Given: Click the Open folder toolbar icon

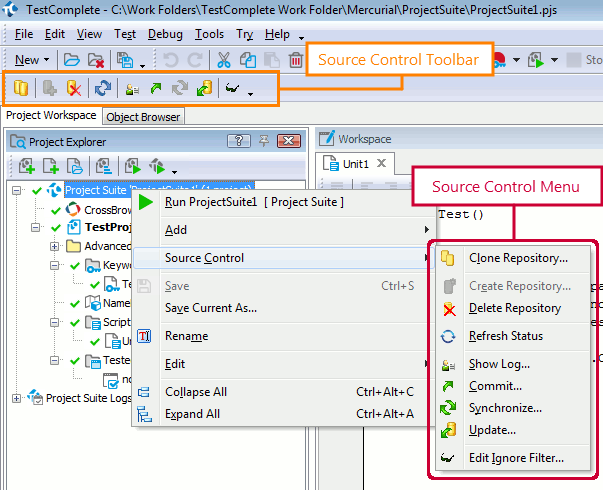Looking at the screenshot, I should pos(72,60).
